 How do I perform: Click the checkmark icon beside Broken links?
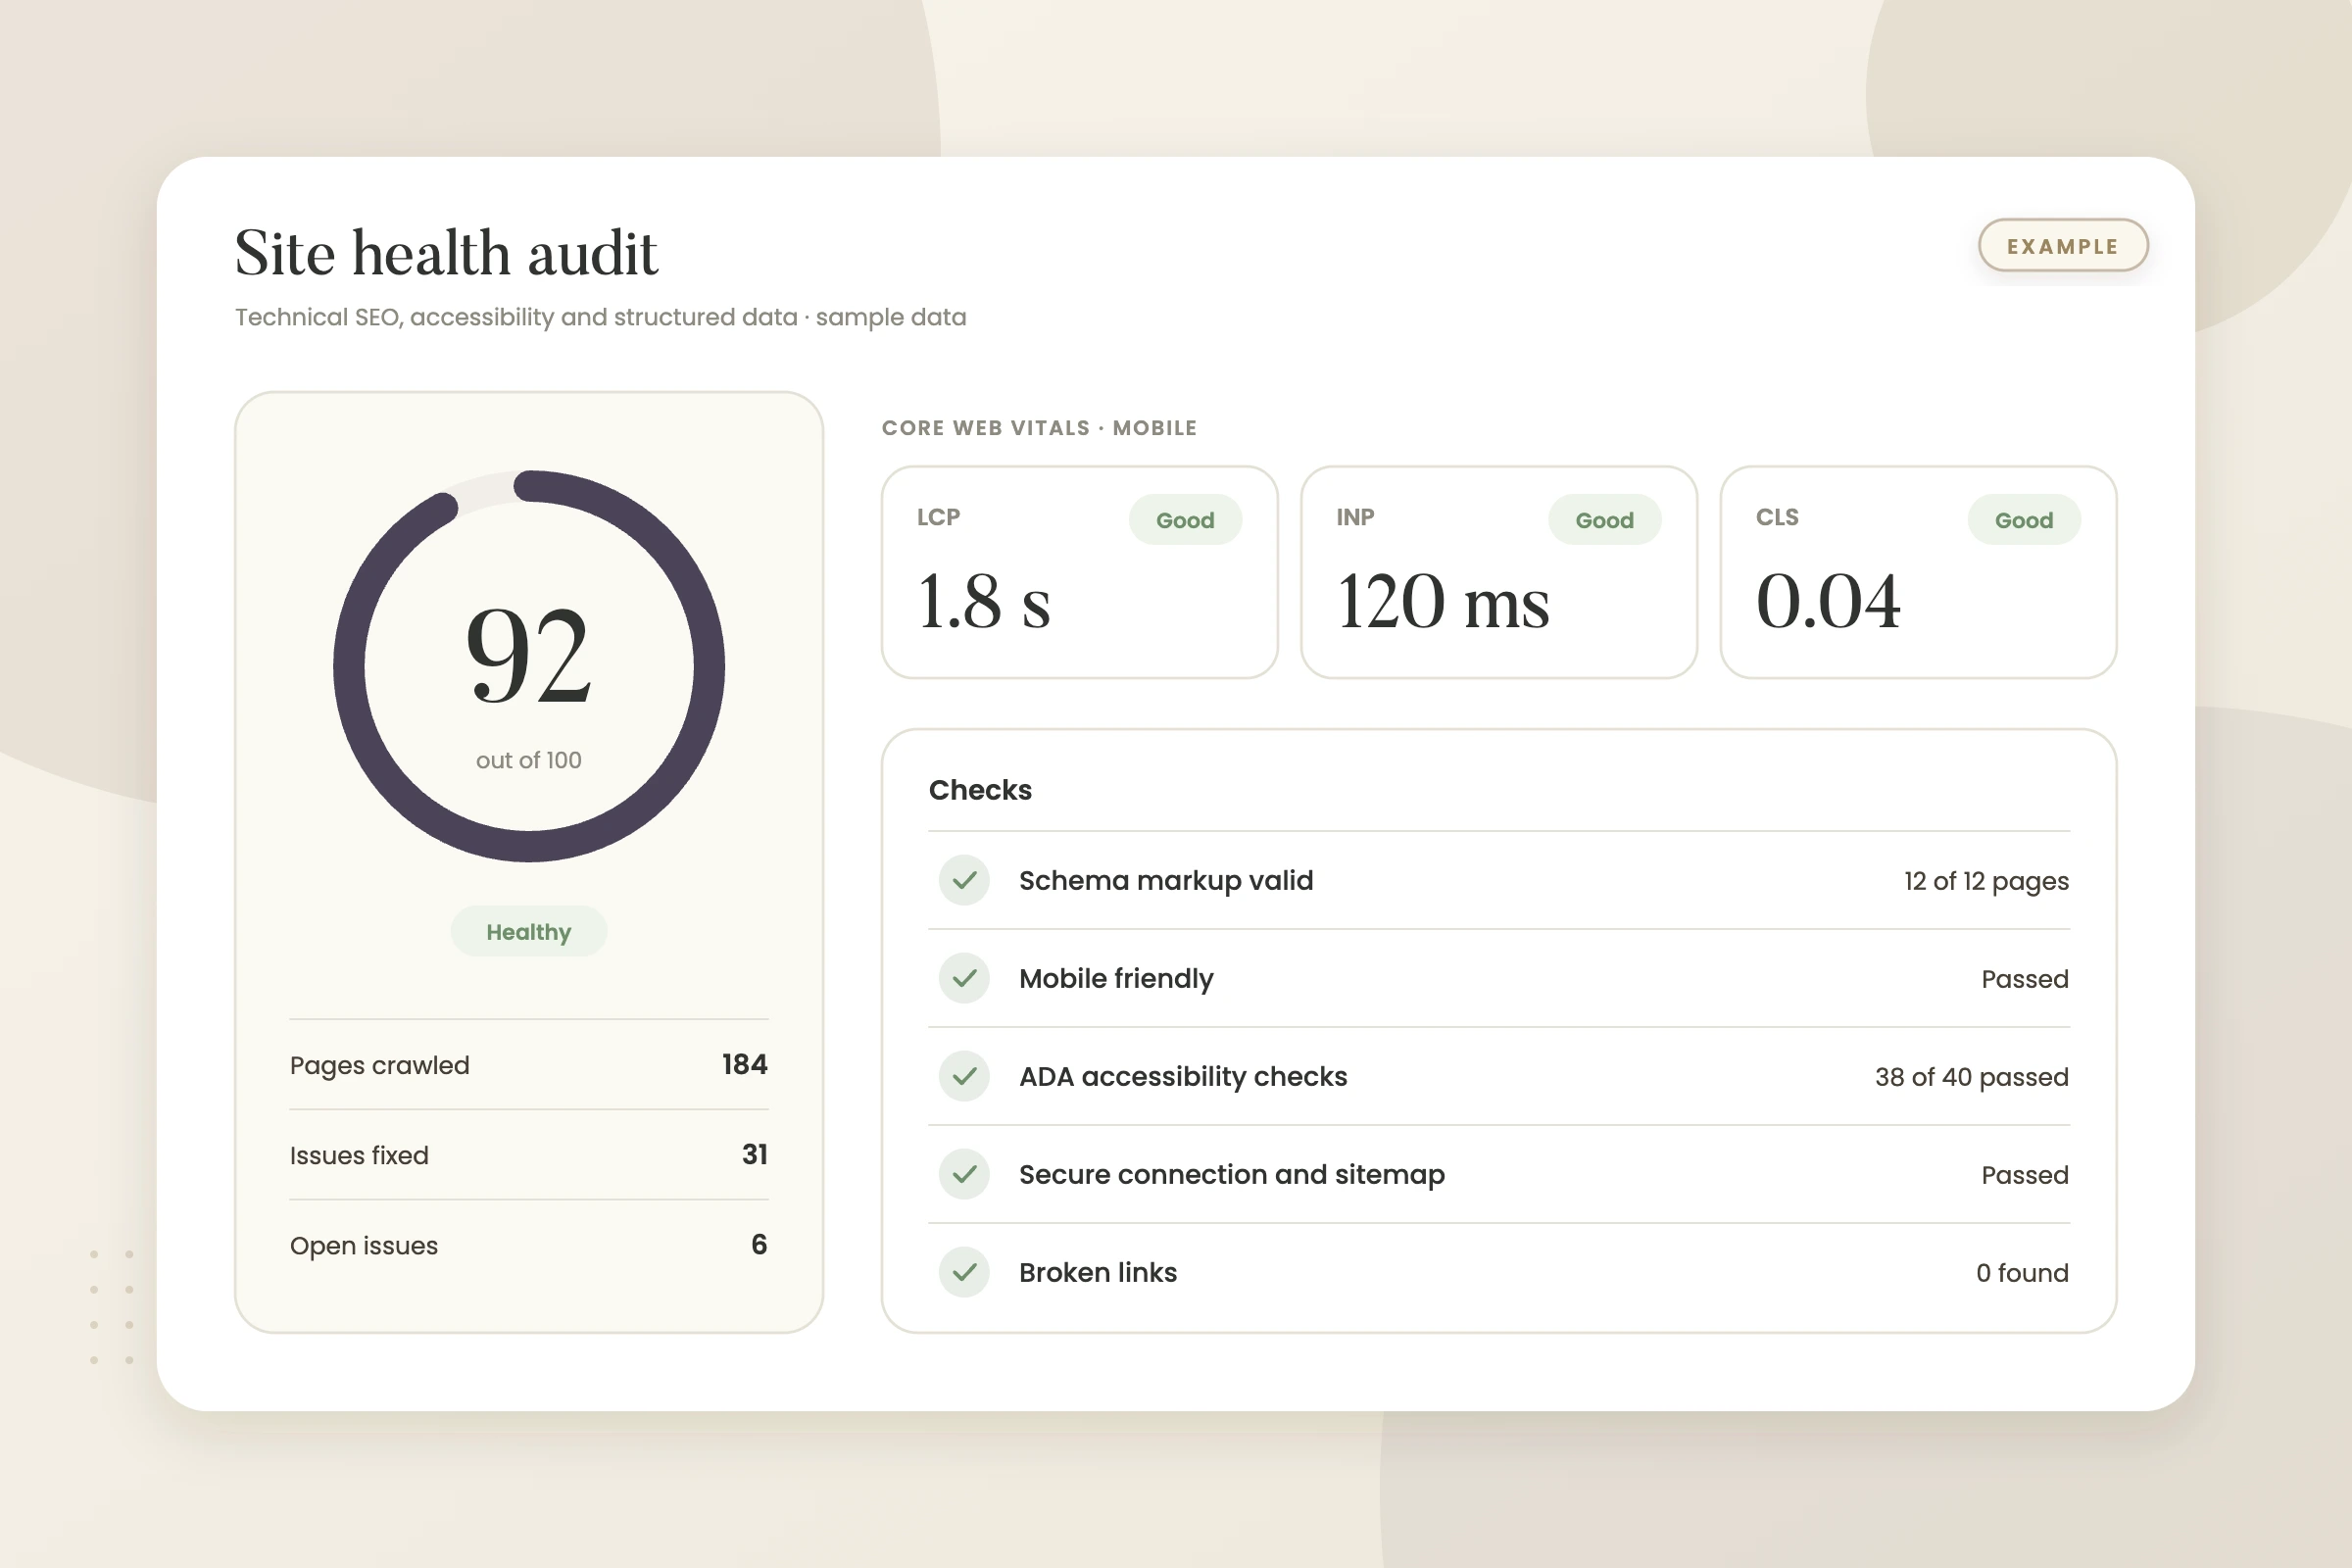pyautogui.click(x=964, y=1272)
